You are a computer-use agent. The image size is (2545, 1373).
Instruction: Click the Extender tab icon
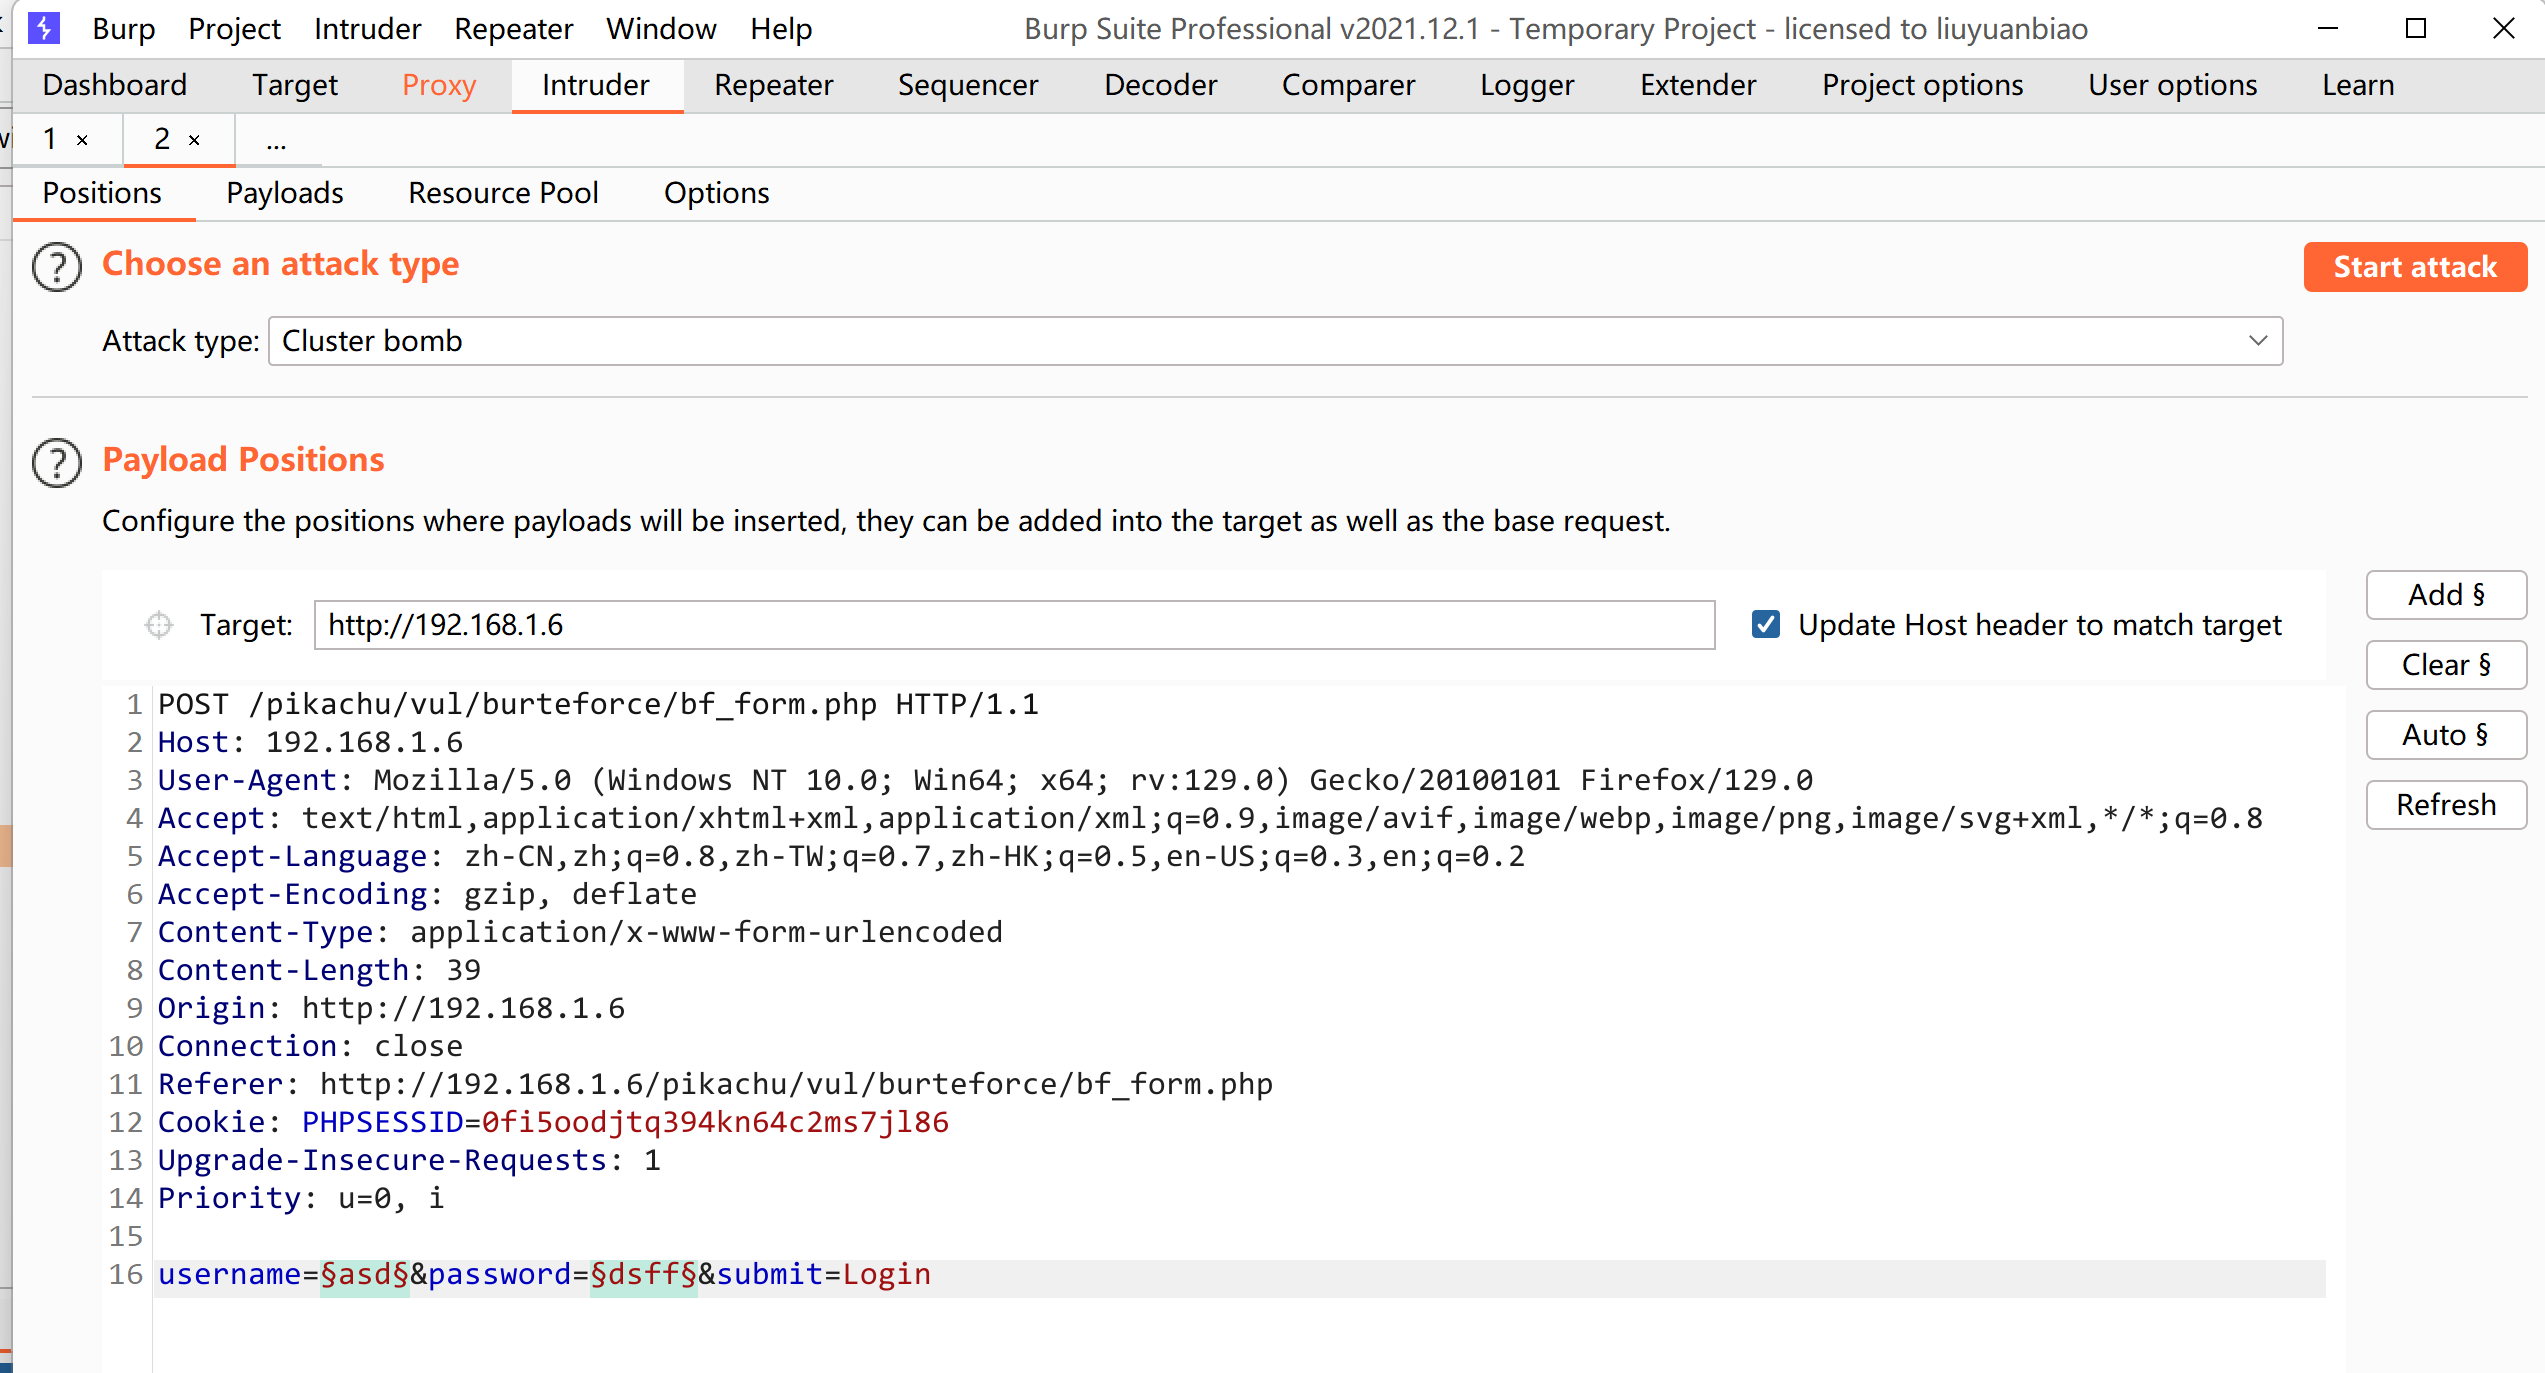tap(1697, 83)
